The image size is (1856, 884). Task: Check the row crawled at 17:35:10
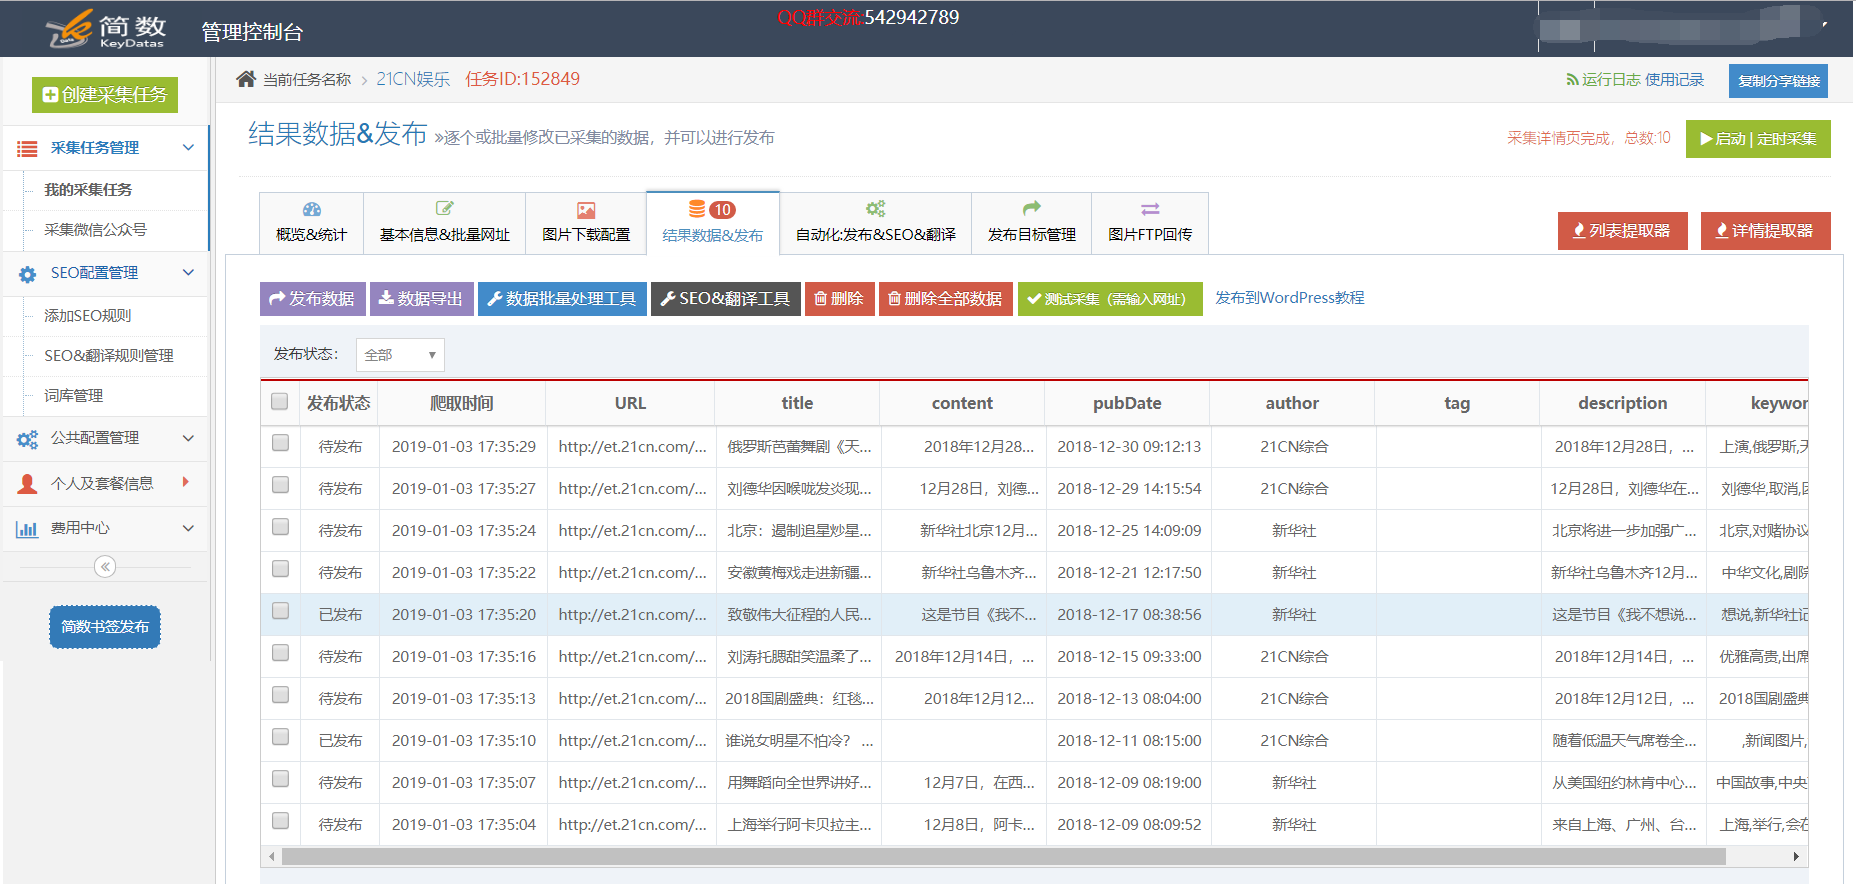pyautogui.click(x=281, y=737)
